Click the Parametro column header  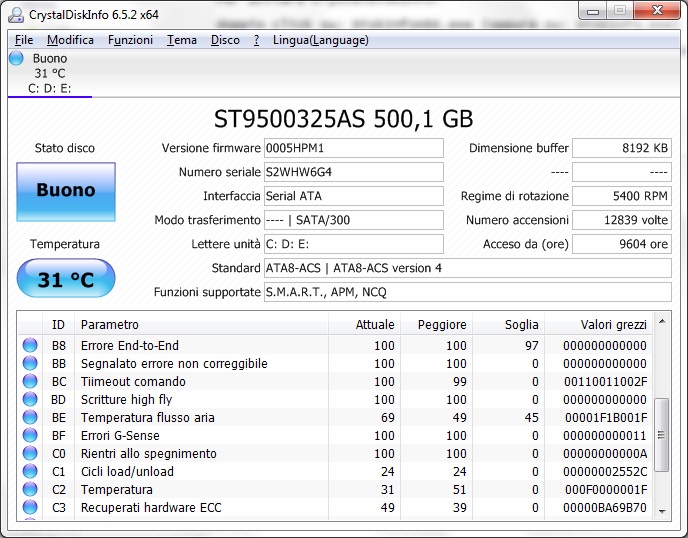point(201,325)
